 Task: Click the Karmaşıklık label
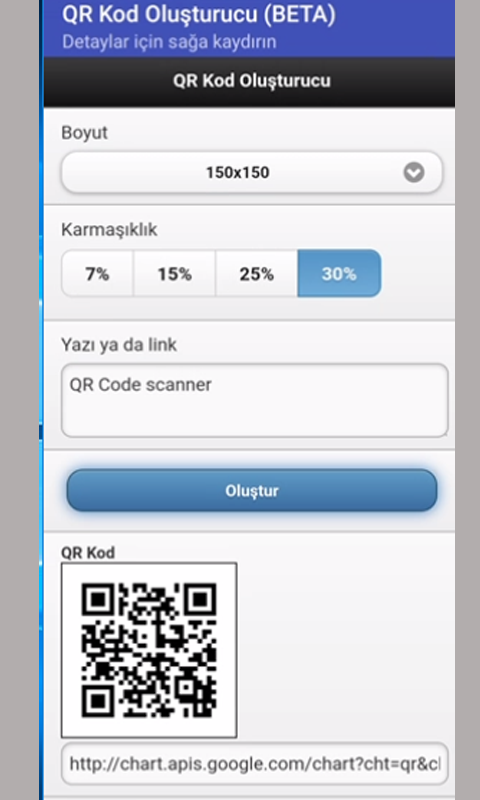pyautogui.click(x=109, y=230)
